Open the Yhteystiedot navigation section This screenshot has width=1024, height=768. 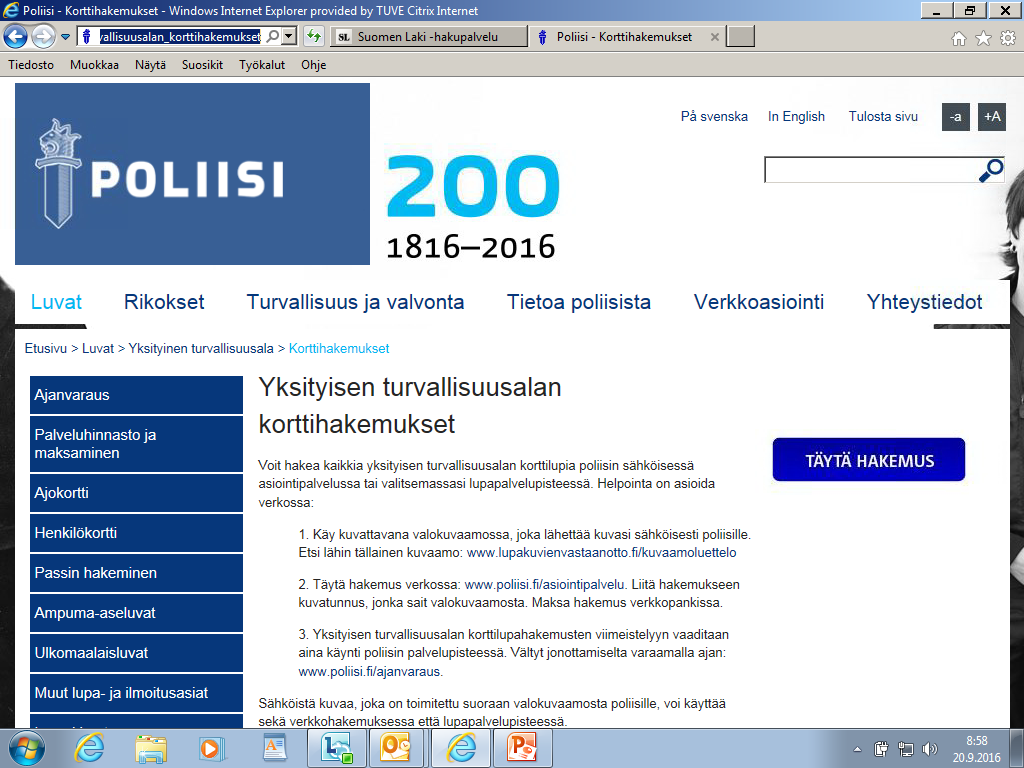point(924,302)
